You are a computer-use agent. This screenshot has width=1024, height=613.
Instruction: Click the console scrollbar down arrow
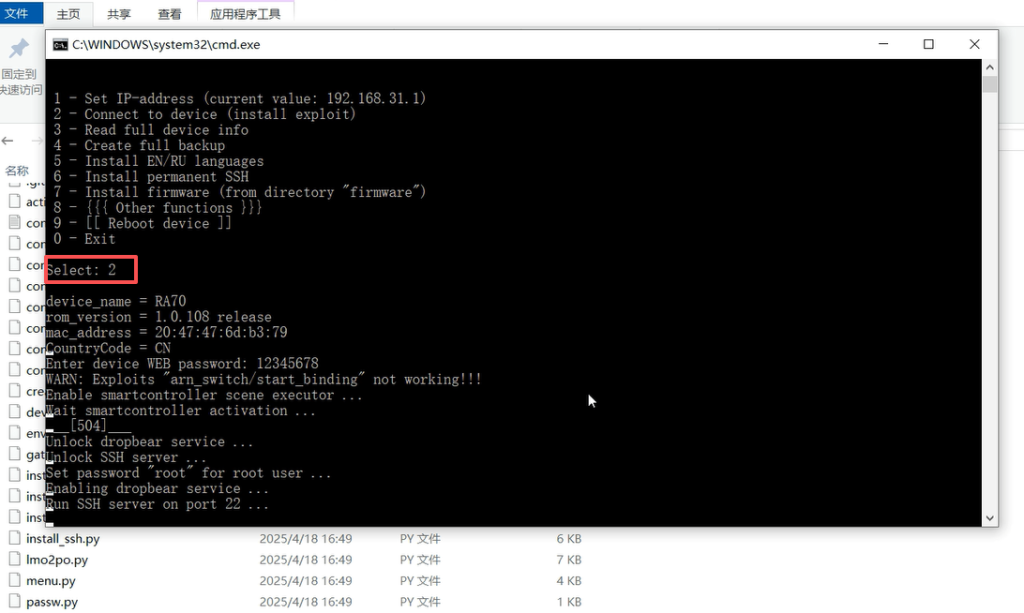[x=990, y=518]
